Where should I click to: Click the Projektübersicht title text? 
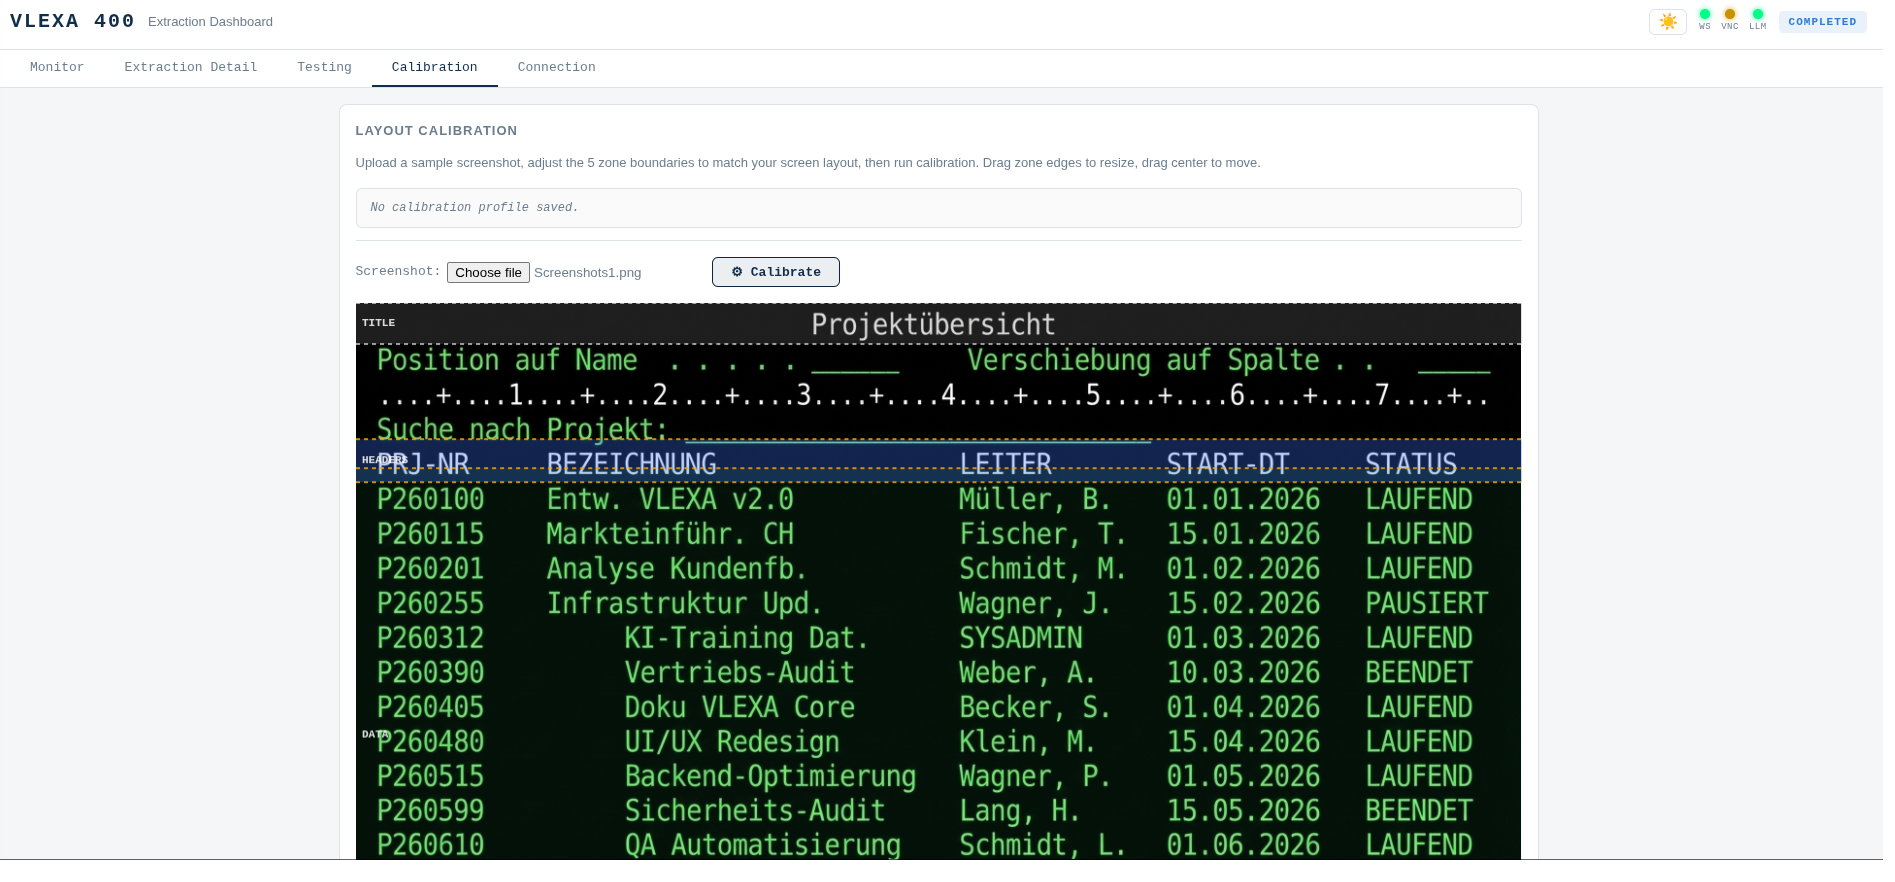(x=933, y=324)
